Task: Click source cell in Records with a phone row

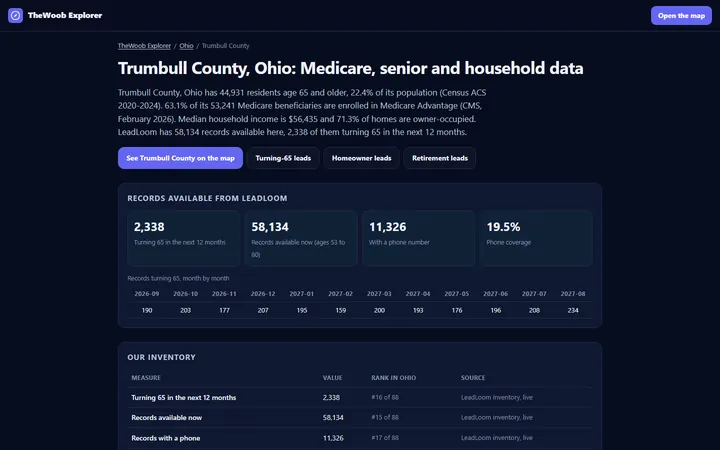Action: 497,438
